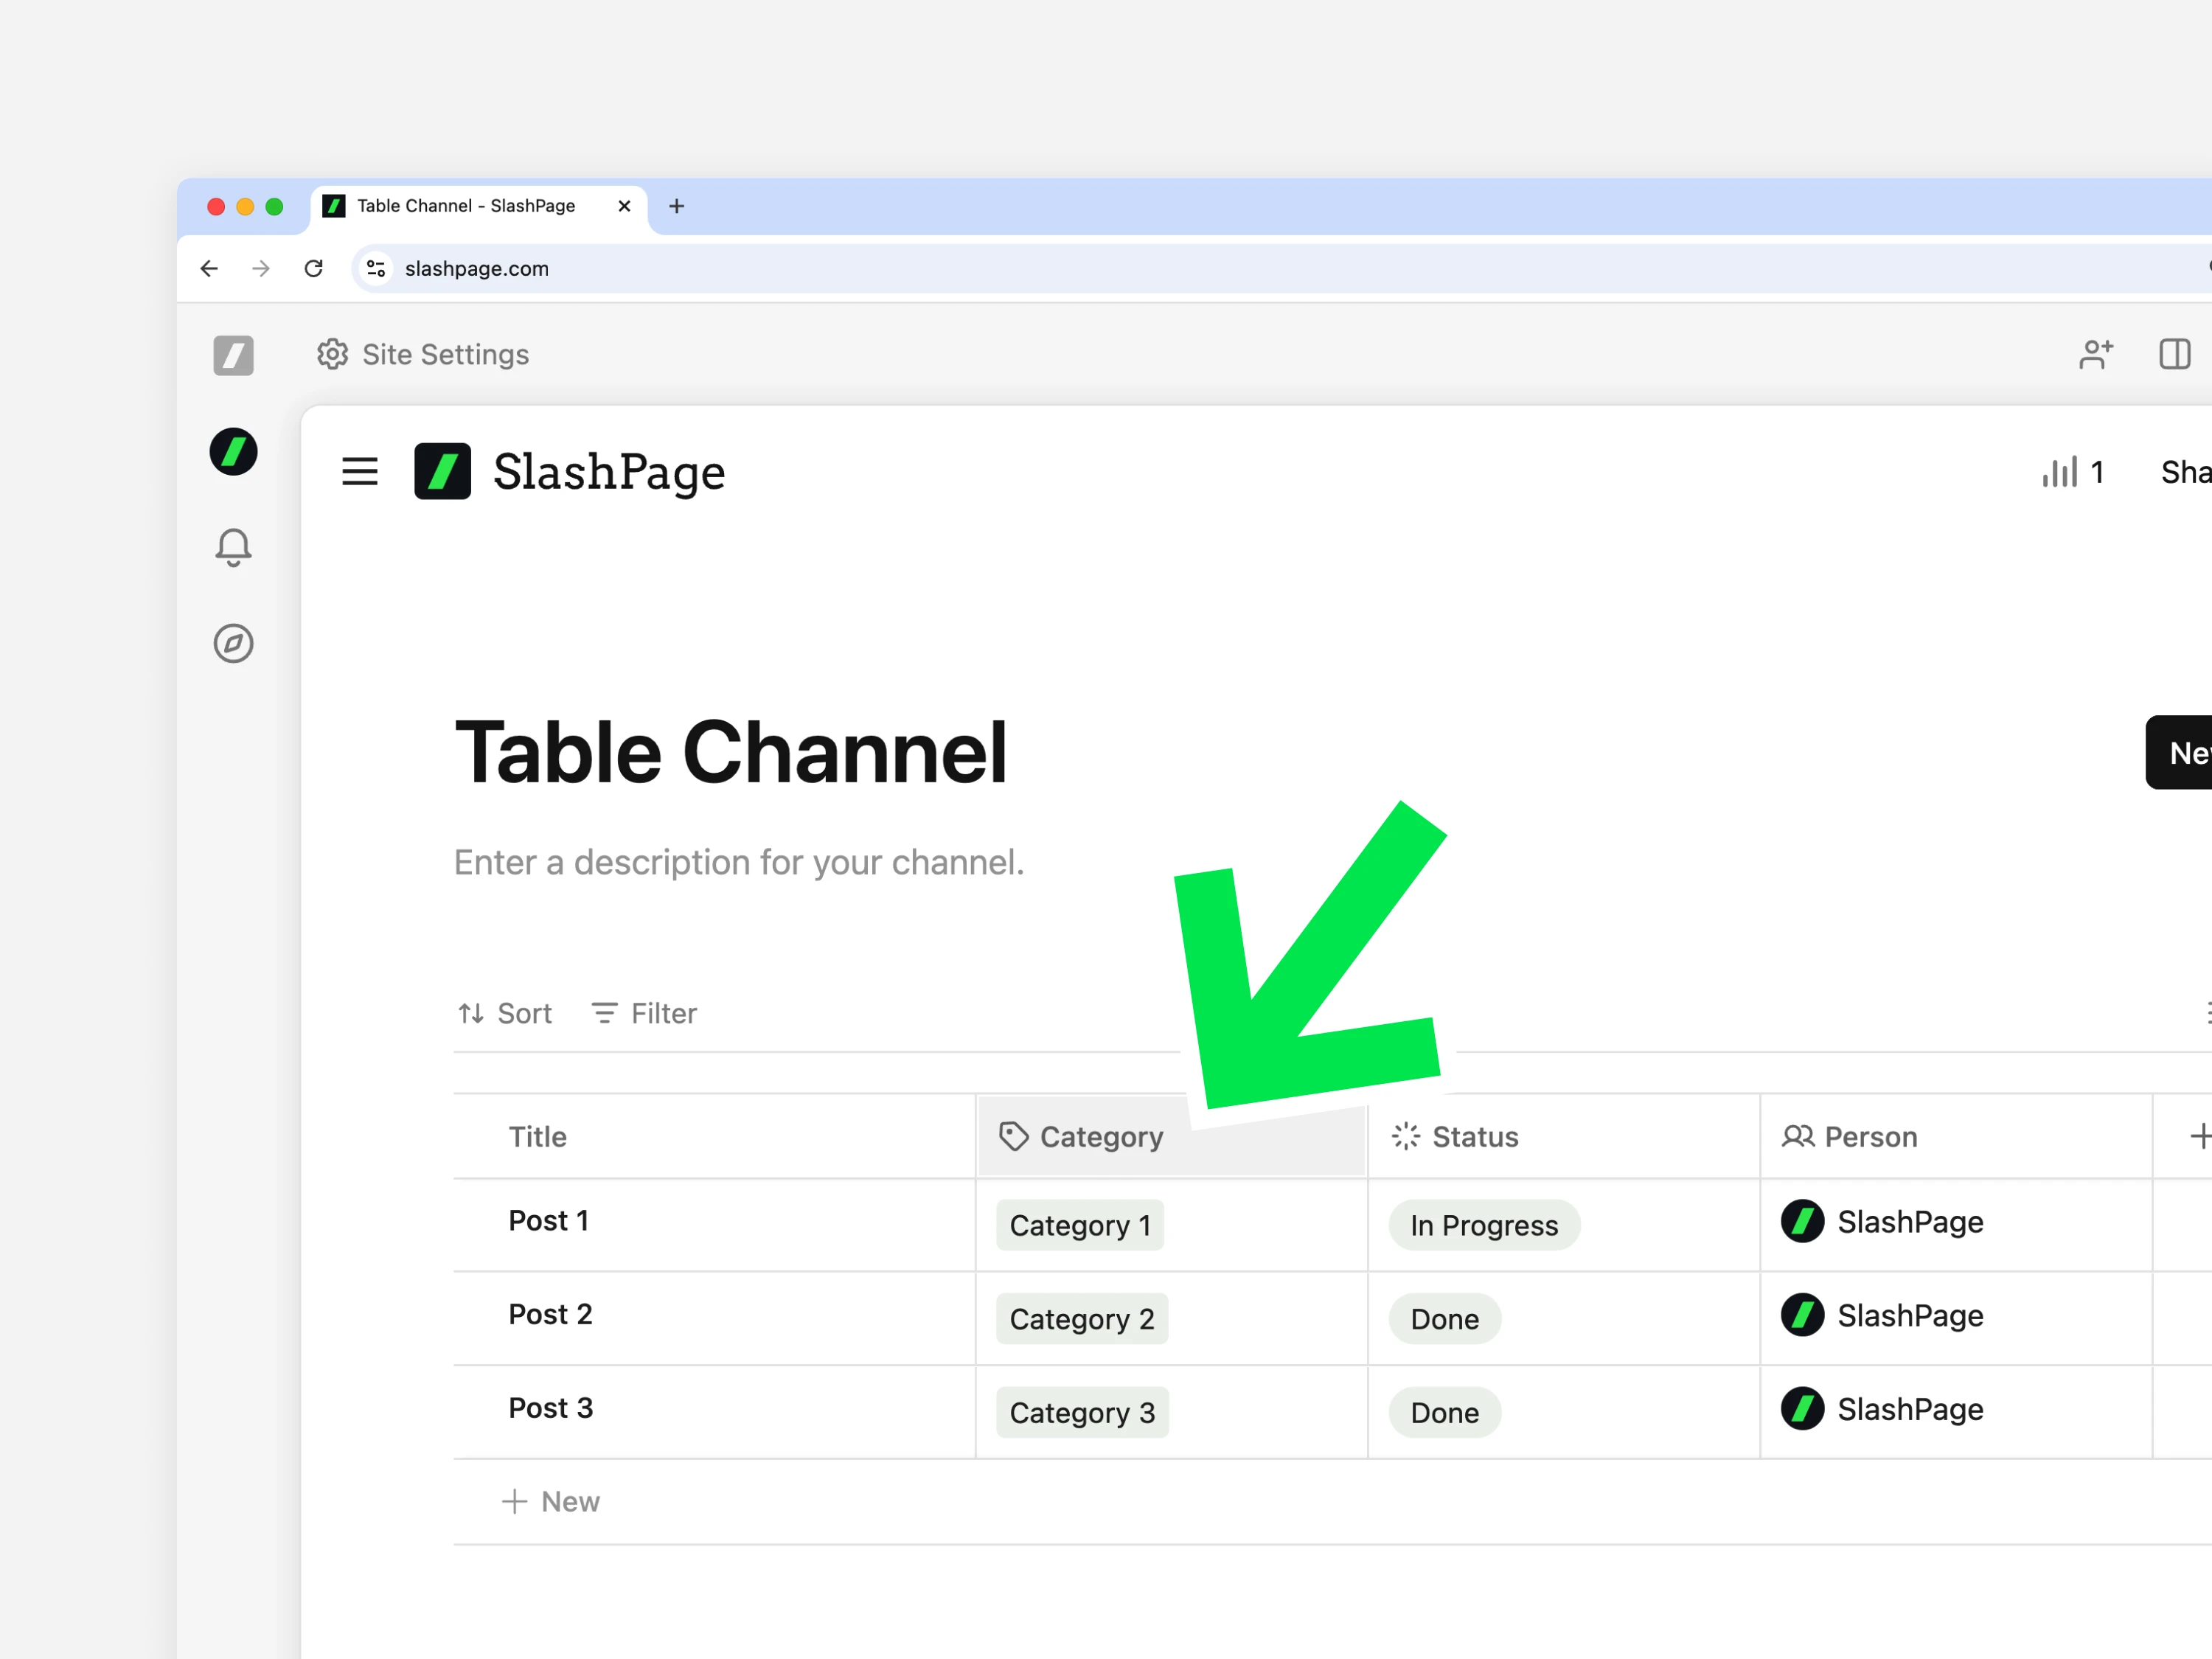Image resolution: width=2212 pixels, height=1659 pixels.
Task: Click the Category 1 tag
Action: 1080,1225
